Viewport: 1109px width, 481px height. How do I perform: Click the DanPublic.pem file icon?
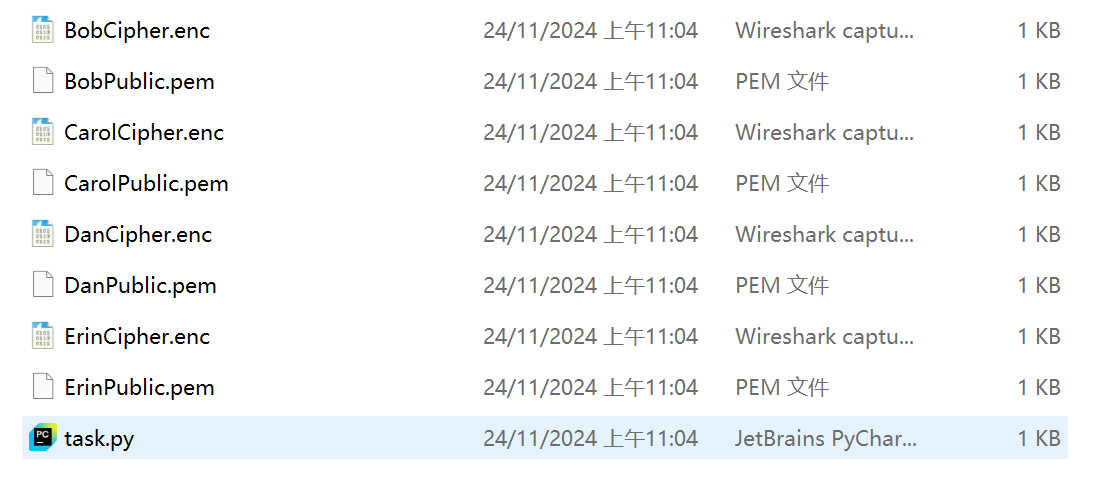point(42,285)
